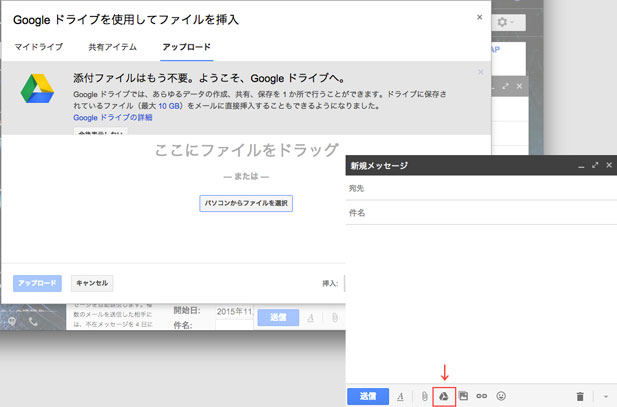Image resolution: width=617 pixels, height=407 pixels.
Task: Open formatting options in New Message toolbar
Action: [x=401, y=396]
